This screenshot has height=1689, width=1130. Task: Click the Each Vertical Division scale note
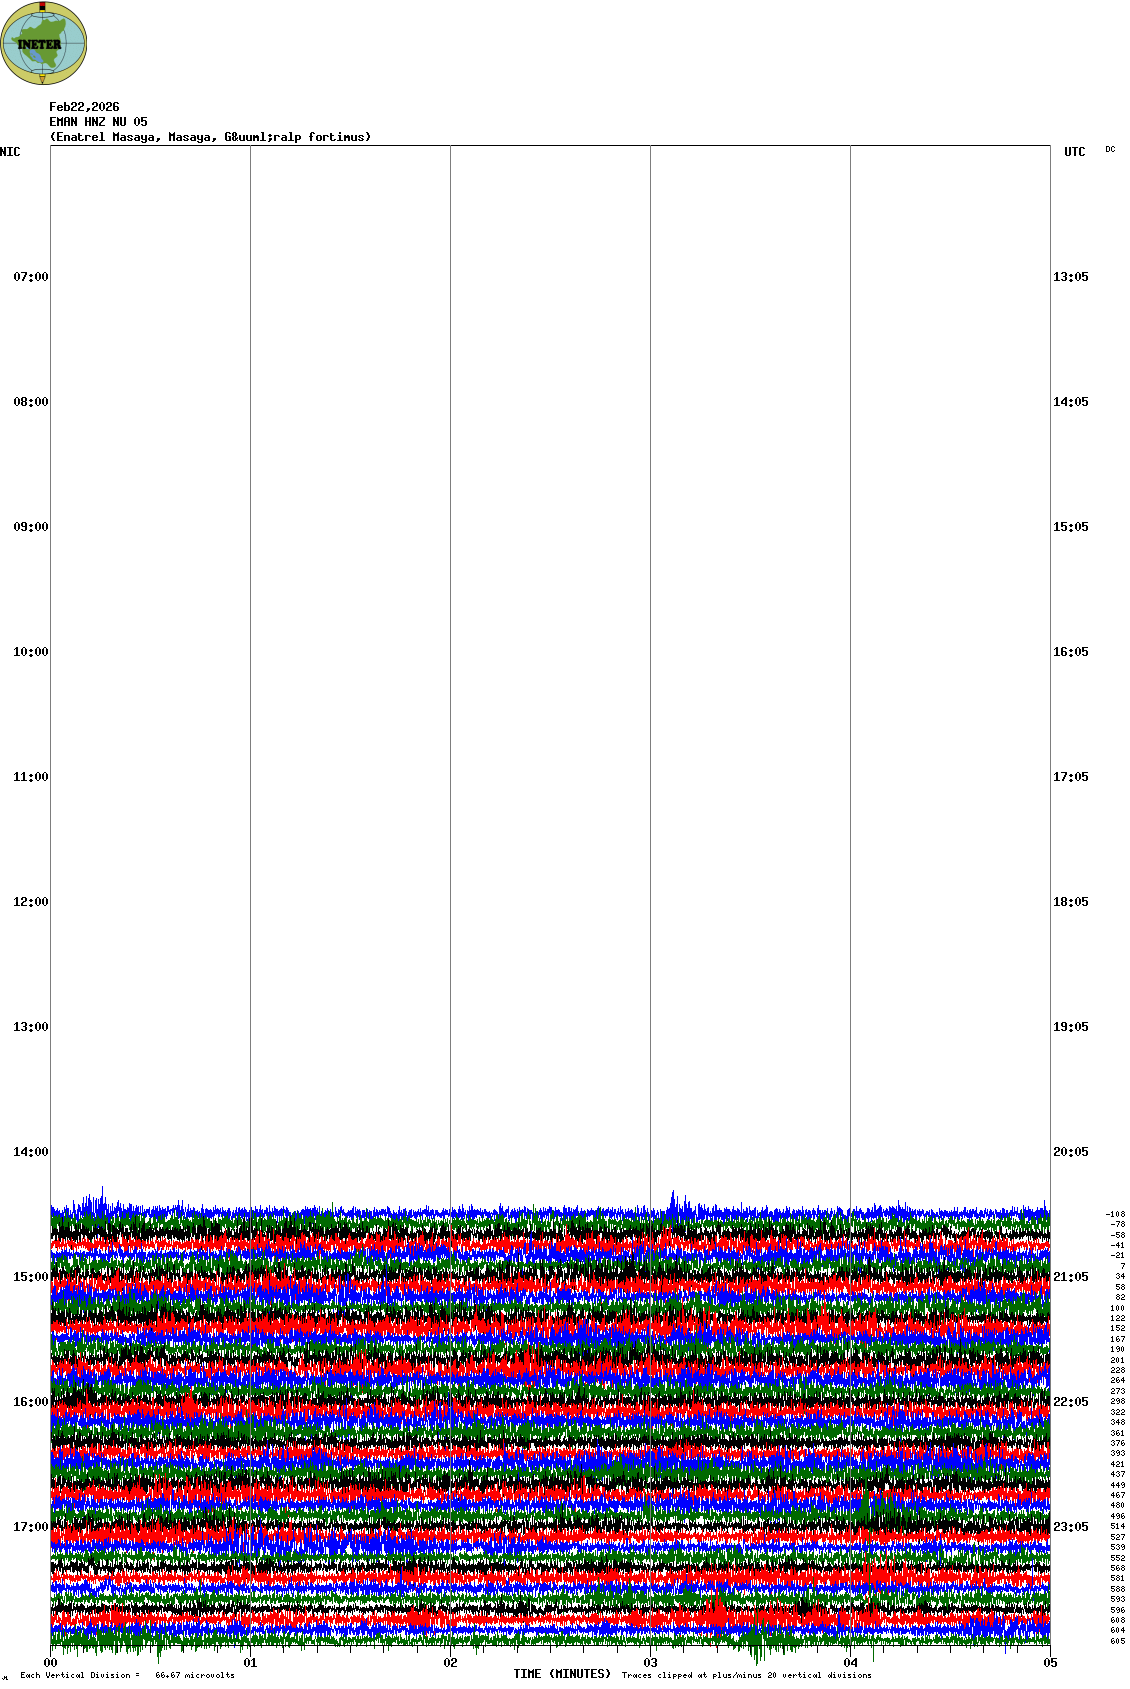[x=127, y=1675]
